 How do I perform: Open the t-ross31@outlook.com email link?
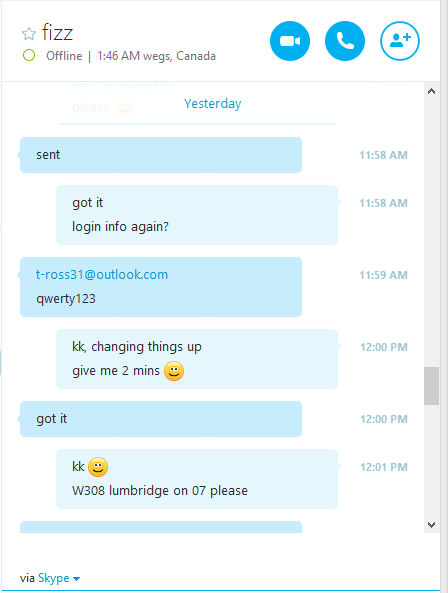pyautogui.click(x=102, y=275)
